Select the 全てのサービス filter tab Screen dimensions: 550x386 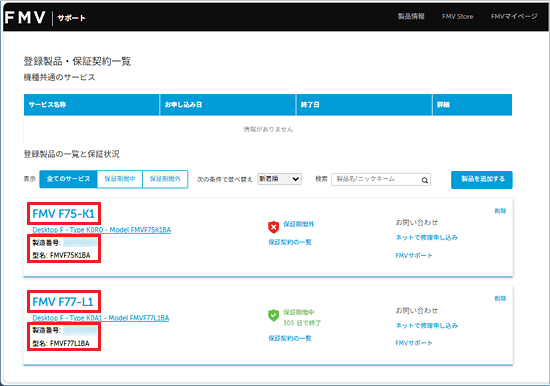coord(68,179)
